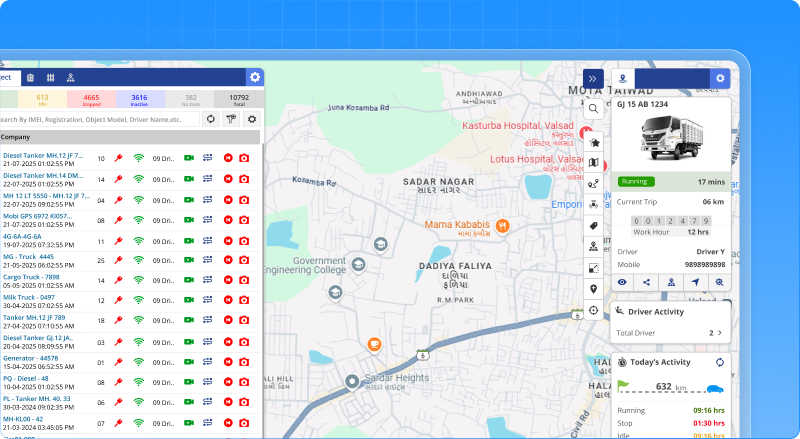Click the green Running status badge

pos(636,182)
